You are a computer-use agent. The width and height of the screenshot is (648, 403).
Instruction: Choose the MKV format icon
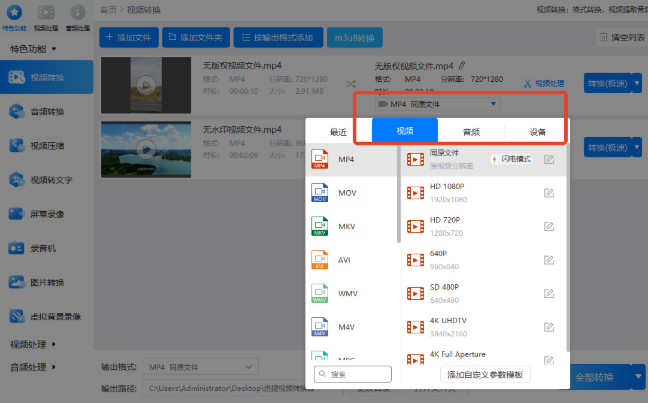pyautogui.click(x=319, y=226)
